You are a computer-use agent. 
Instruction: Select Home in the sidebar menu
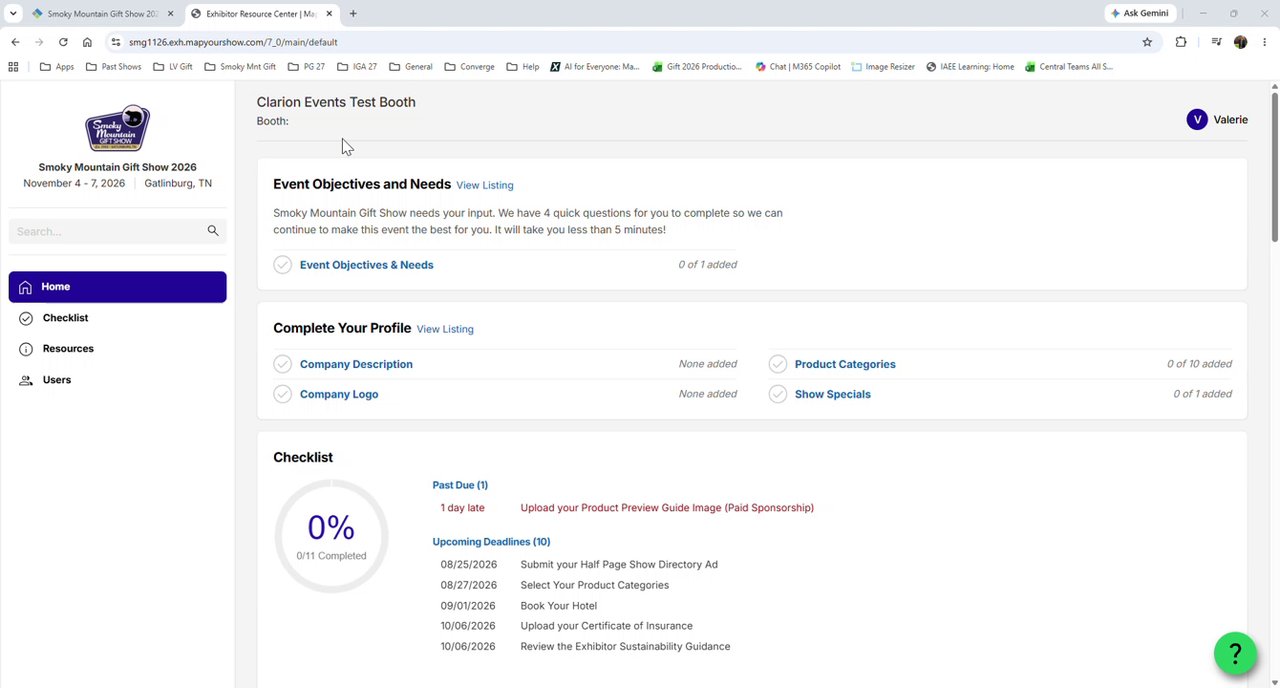[117, 287]
